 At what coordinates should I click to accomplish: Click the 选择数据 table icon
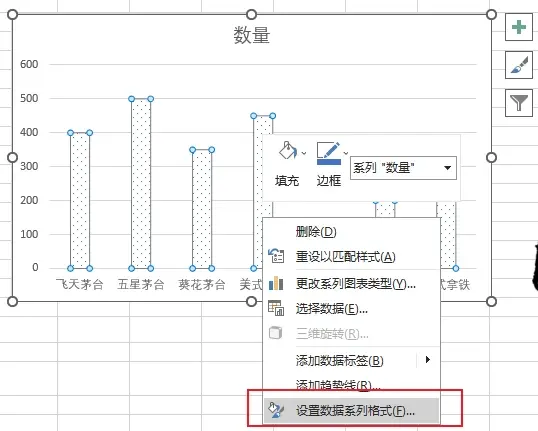(276, 308)
